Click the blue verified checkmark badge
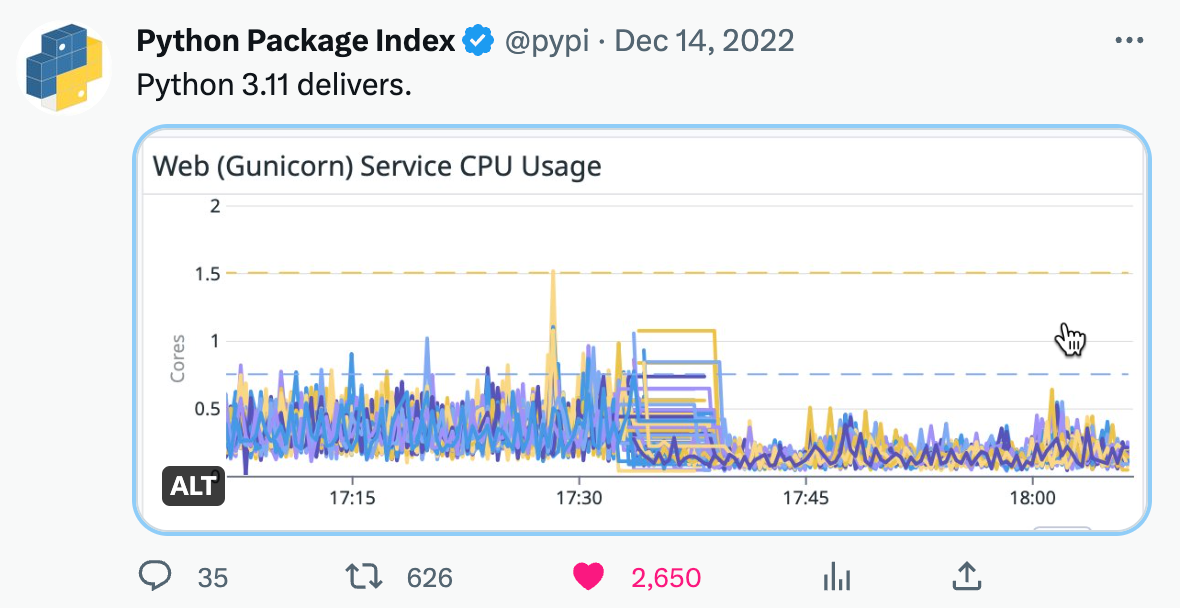This screenshot has width=1180, height=608. pos(478,39)
